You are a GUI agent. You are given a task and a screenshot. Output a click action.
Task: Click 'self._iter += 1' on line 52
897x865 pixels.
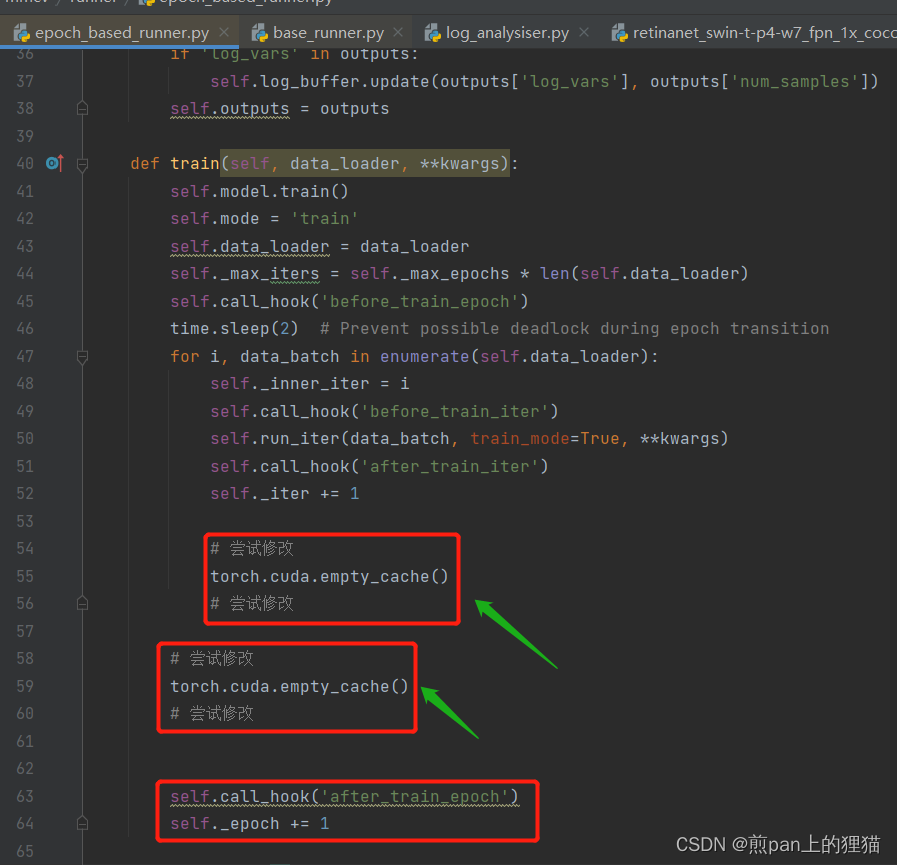click(x=284, y=494)
